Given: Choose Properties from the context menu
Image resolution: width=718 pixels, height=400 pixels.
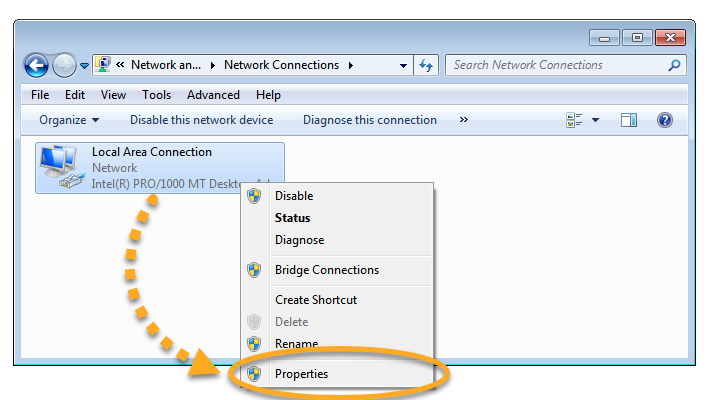Looking at the screenshot, I should tap(301, 374).
